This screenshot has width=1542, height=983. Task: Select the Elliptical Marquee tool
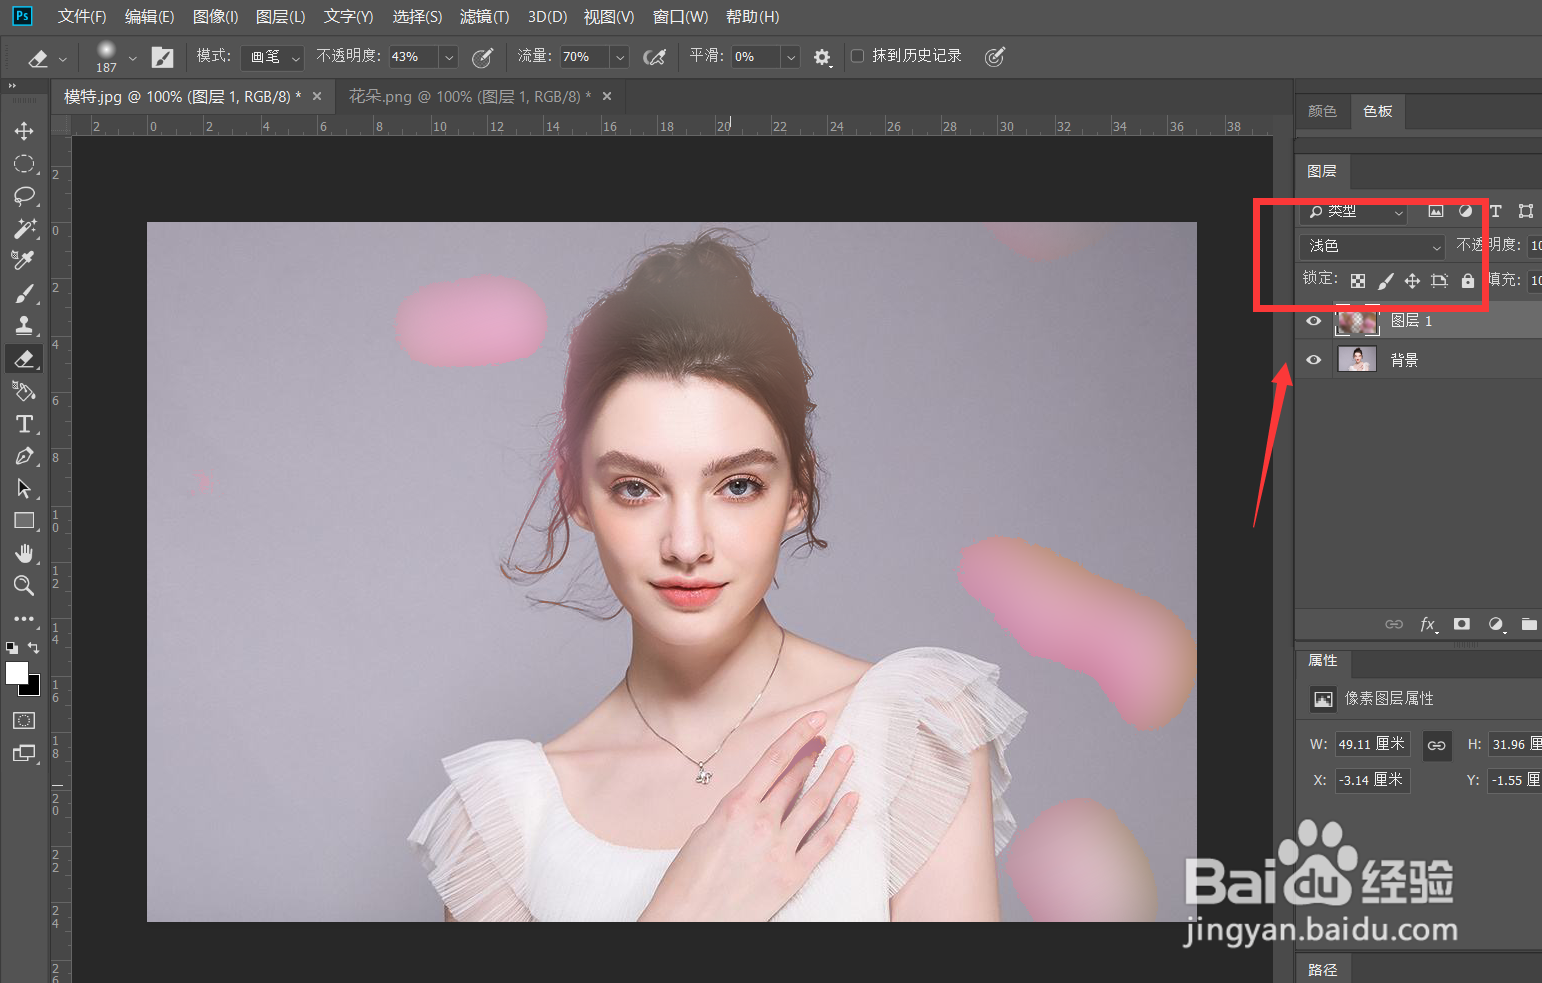click(x=24, y=164)
